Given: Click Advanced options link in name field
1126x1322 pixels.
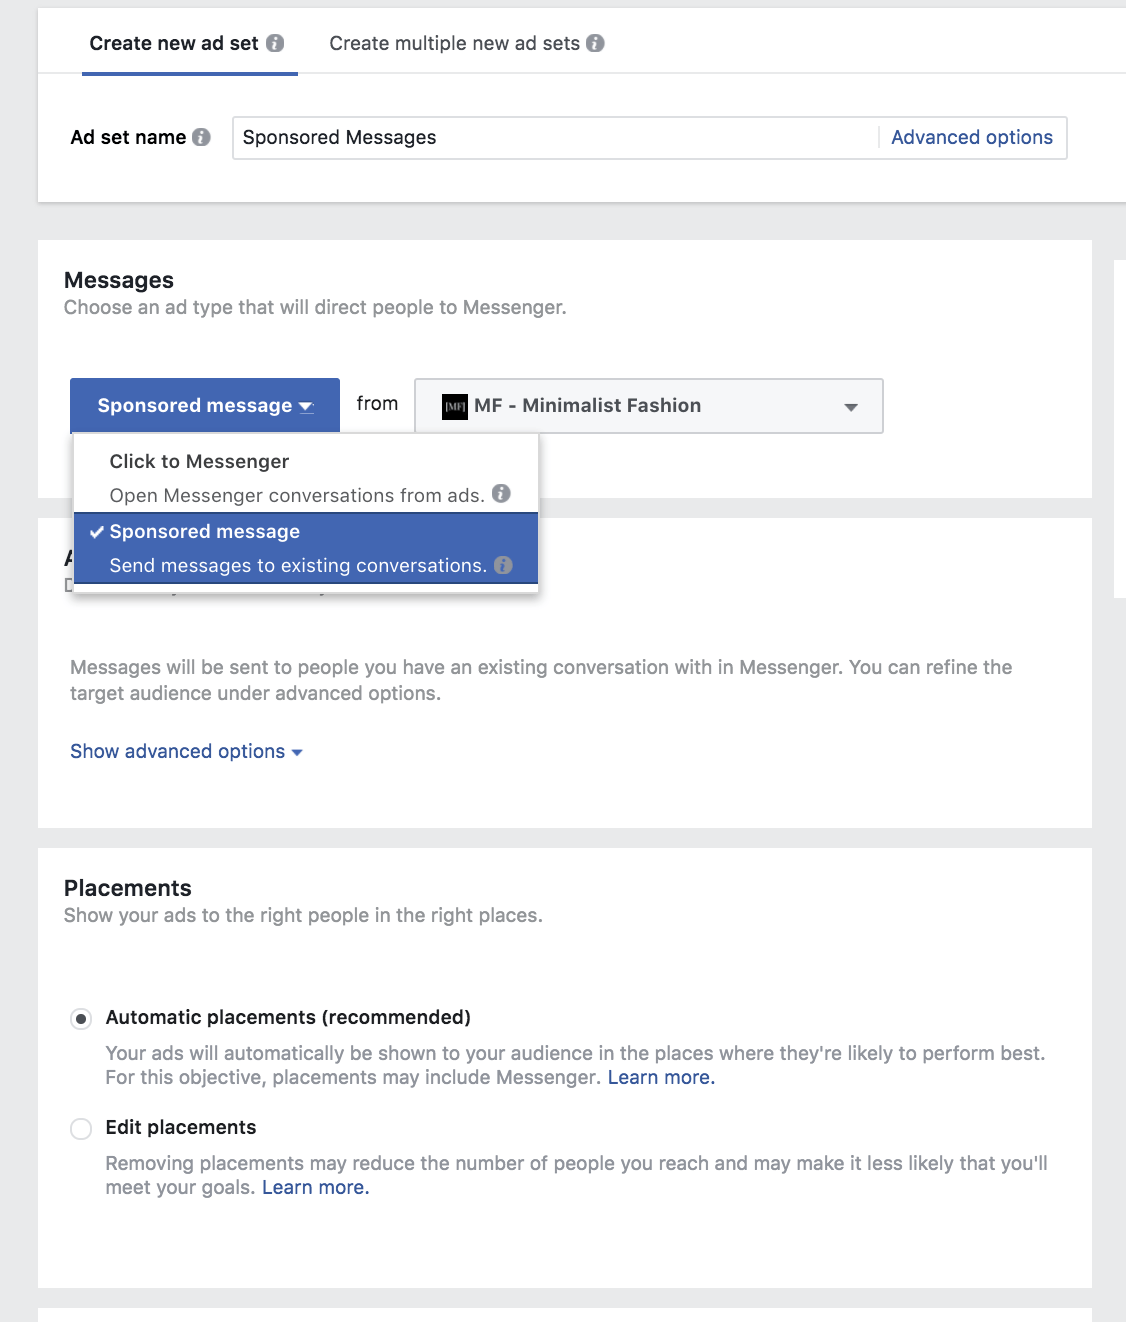Looking at the screenshot, I should tap(971, 137).
